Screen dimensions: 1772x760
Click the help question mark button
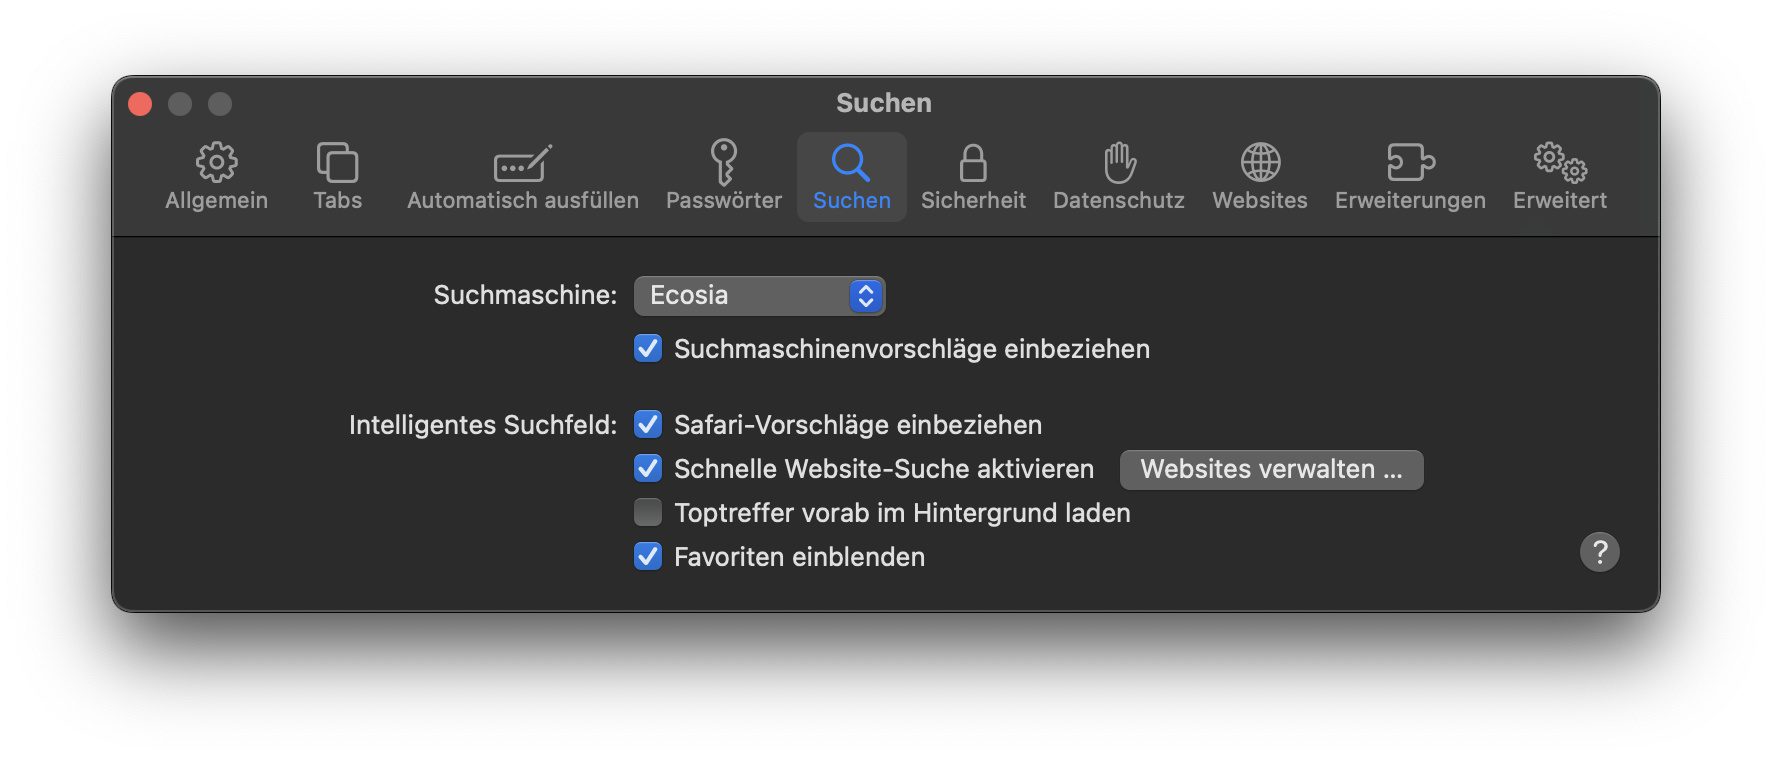pyautogui.click(x=1599, y=552)
